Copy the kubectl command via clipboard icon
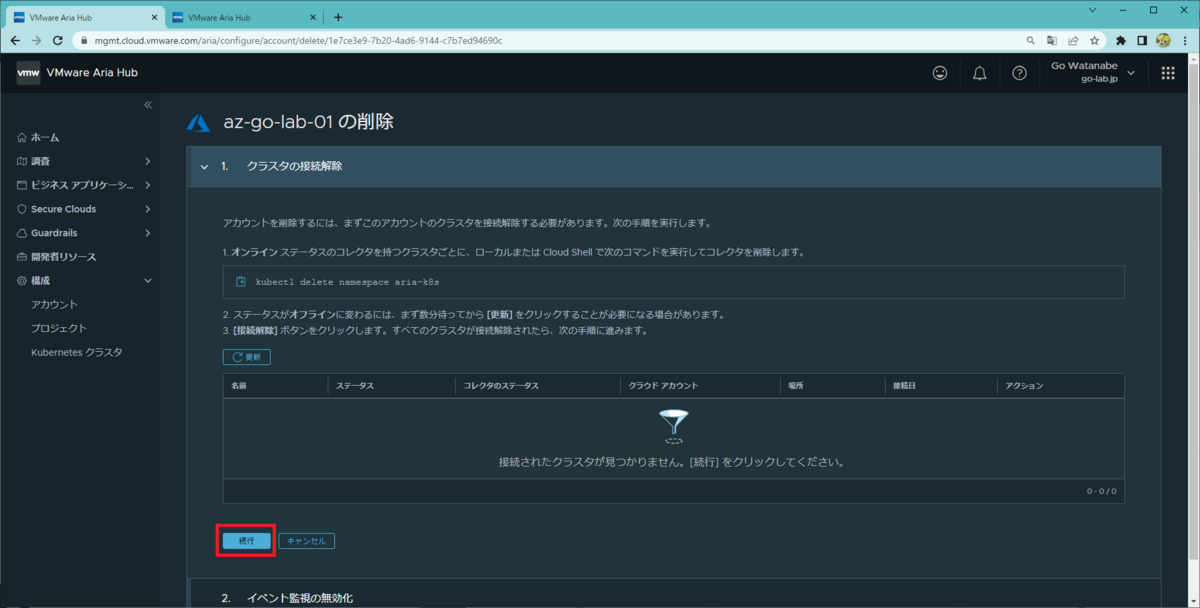 point(241,282)
